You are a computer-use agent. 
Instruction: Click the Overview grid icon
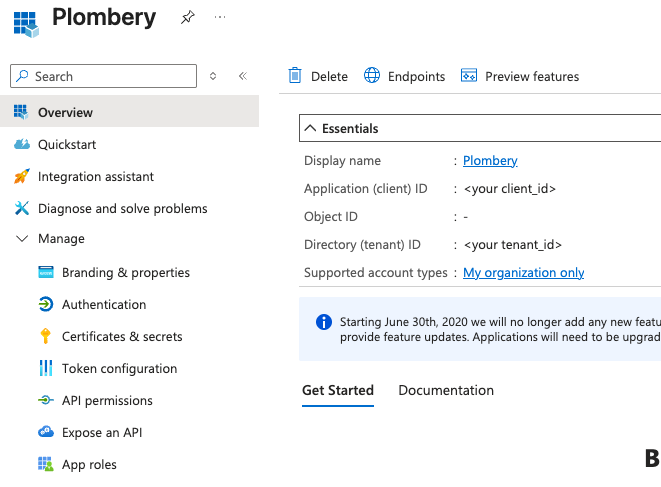pos(21,112)
